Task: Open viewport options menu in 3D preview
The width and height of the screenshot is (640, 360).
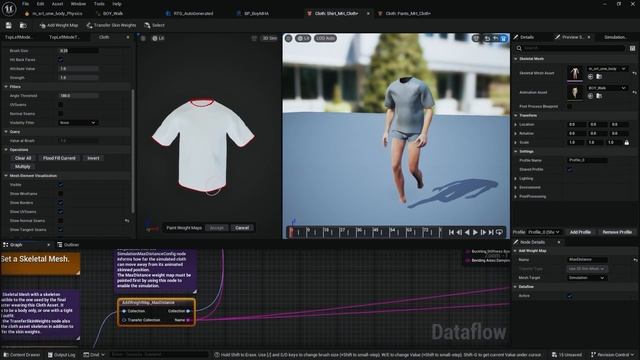Action: 289,38
